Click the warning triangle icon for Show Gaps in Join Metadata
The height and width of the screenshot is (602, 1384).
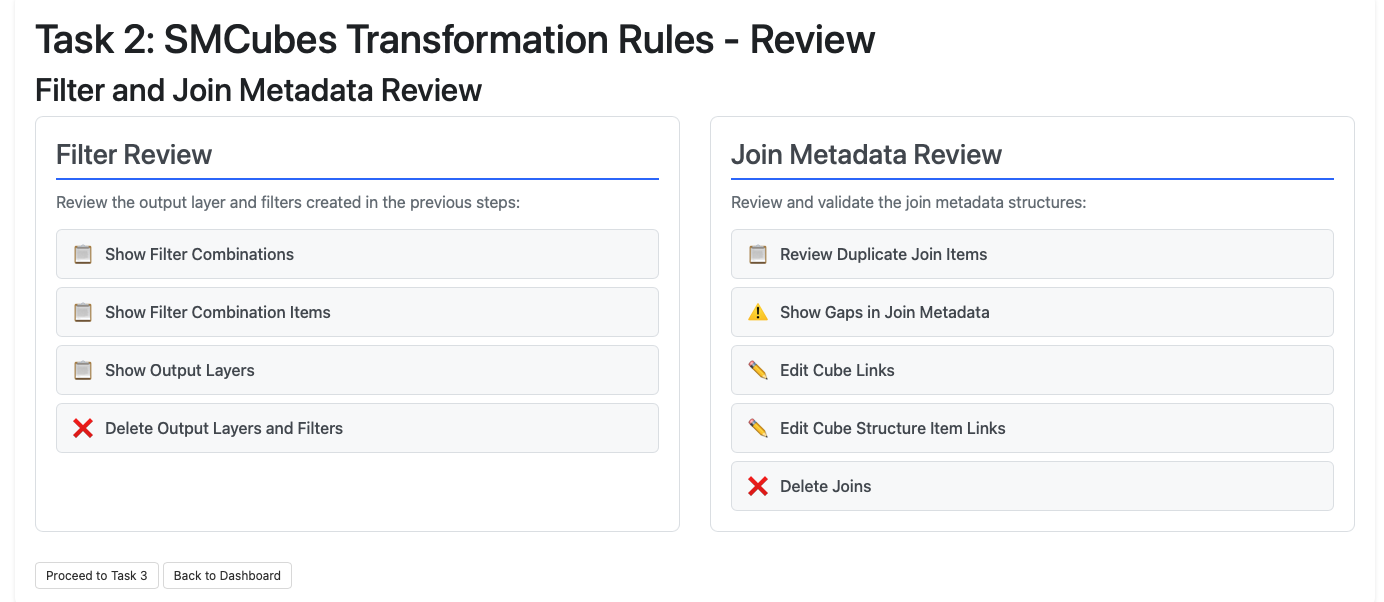758,312
